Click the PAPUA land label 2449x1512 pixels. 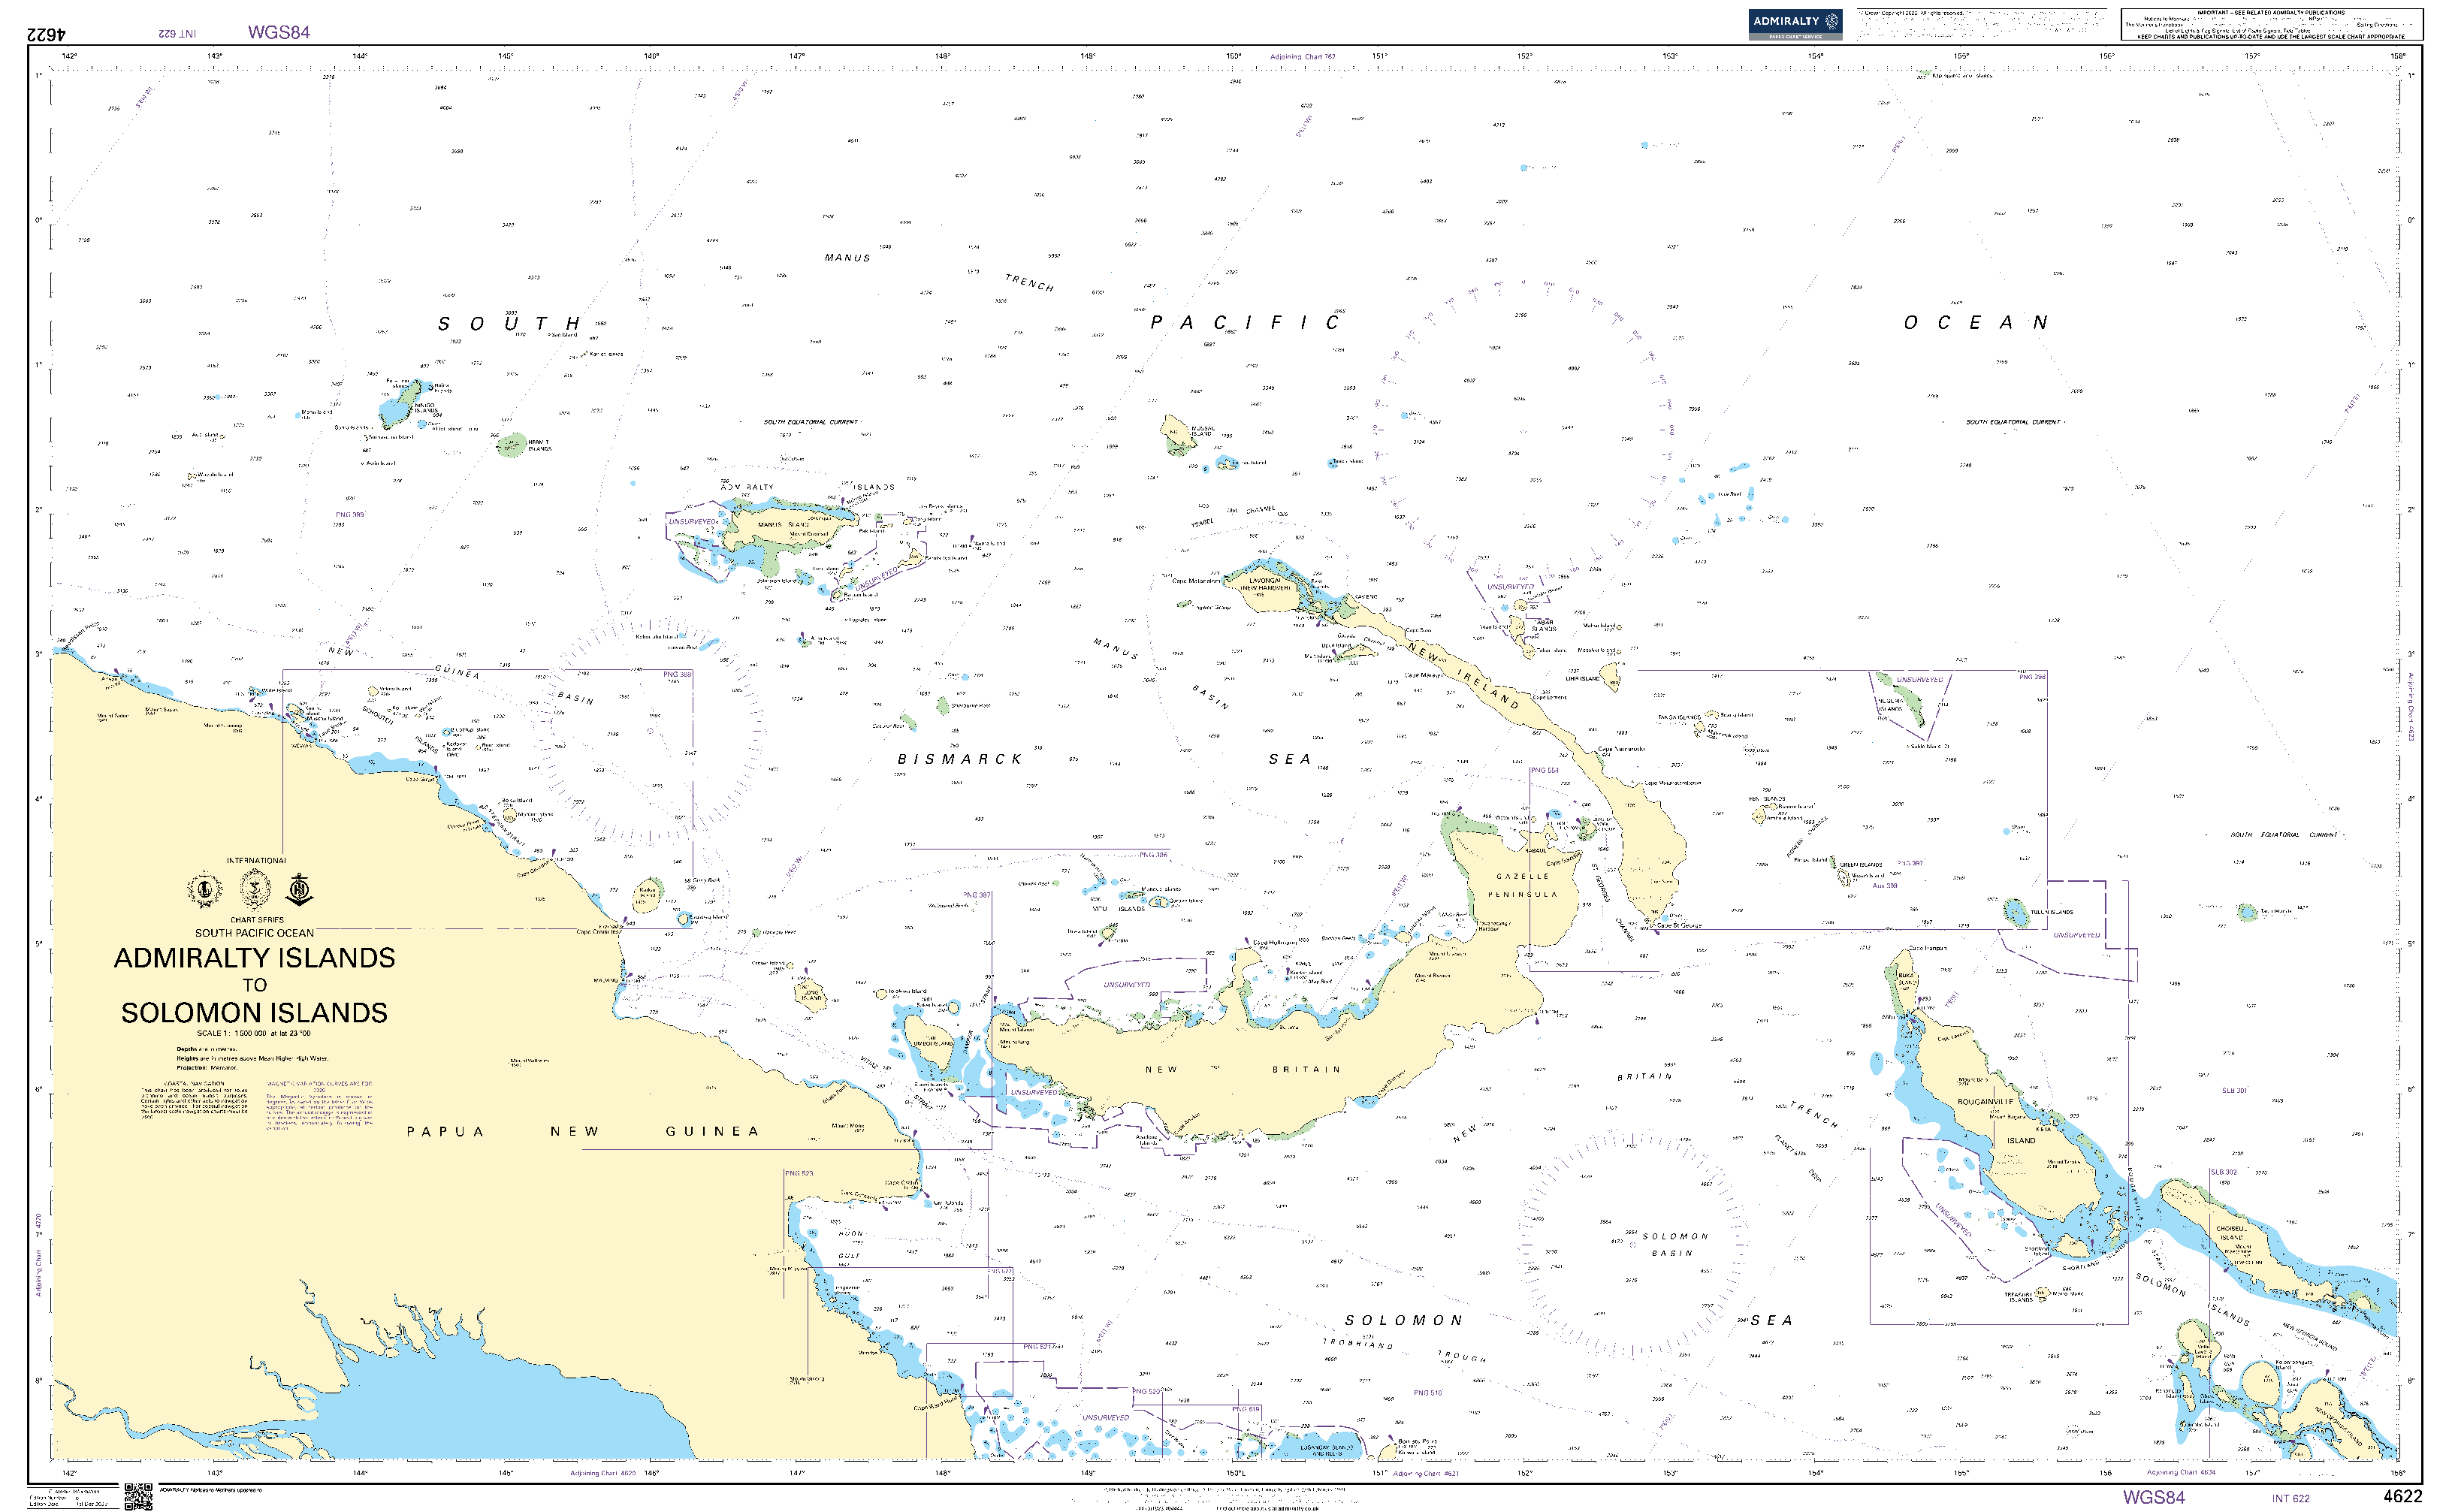click(x=445, y=1132)
